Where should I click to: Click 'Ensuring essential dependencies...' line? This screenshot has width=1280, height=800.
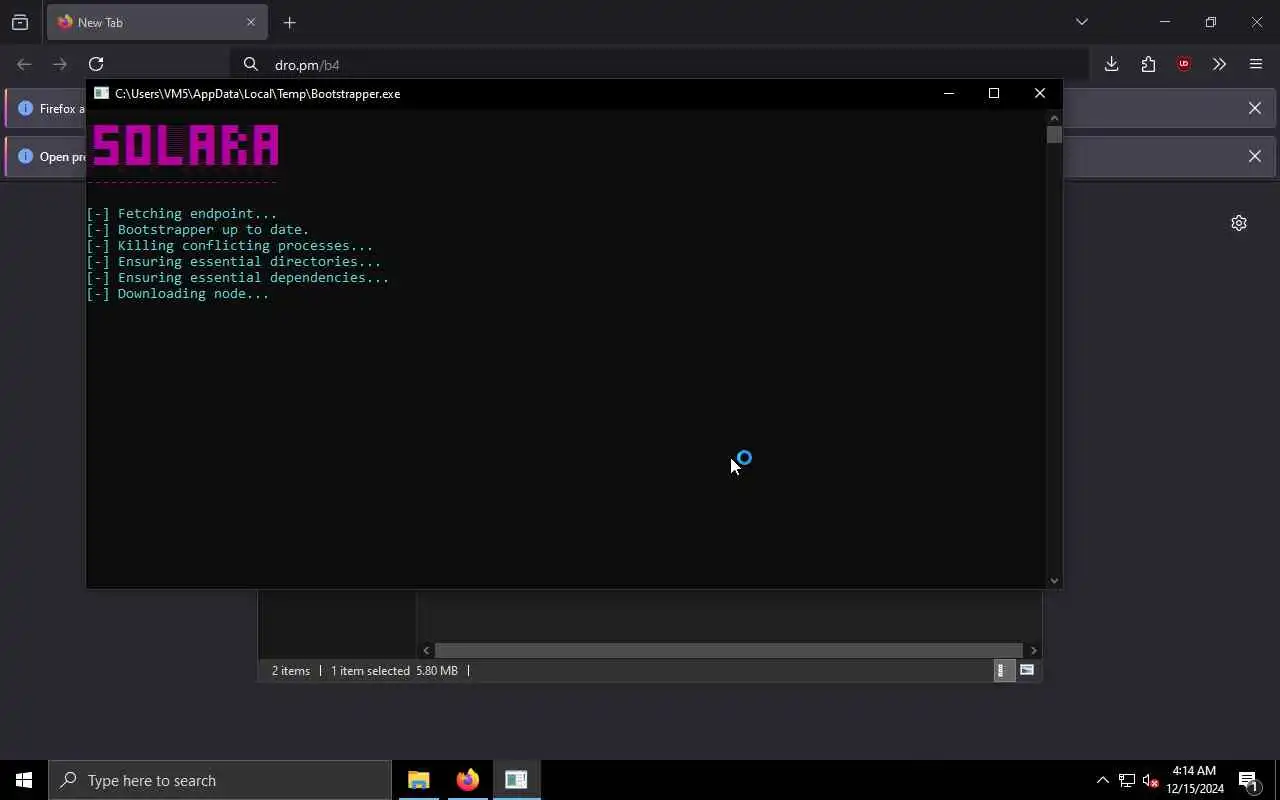(238, 277)
